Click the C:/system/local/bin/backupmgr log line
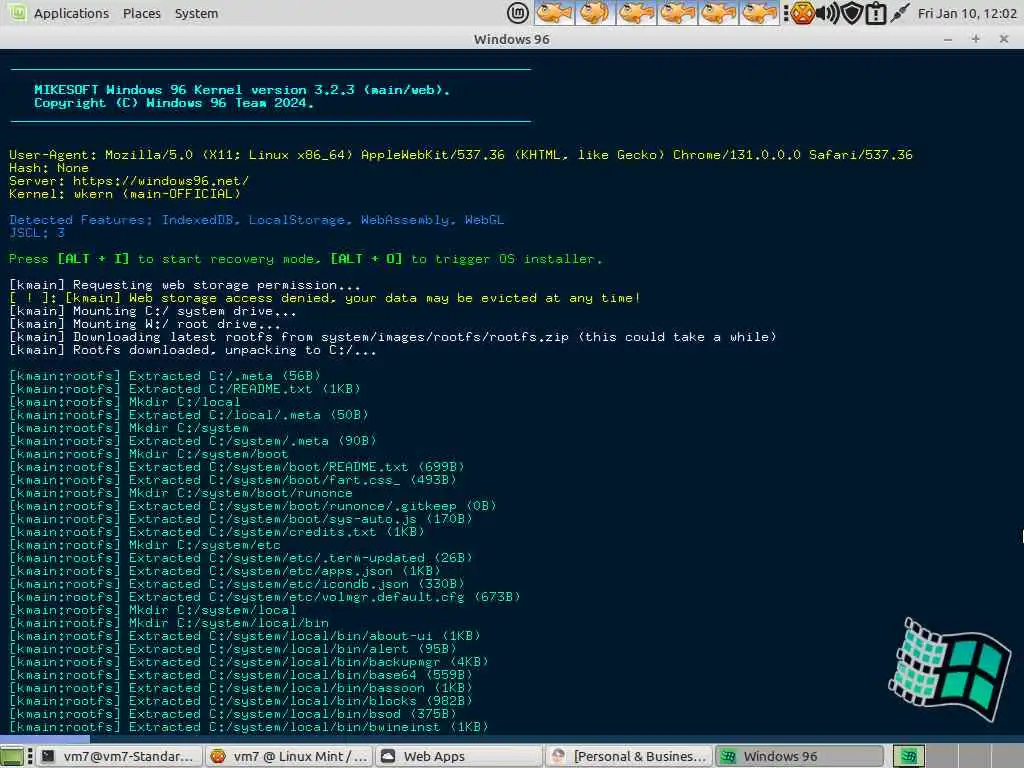Viewport: 1024px width, 768px height. click(249, 662)
